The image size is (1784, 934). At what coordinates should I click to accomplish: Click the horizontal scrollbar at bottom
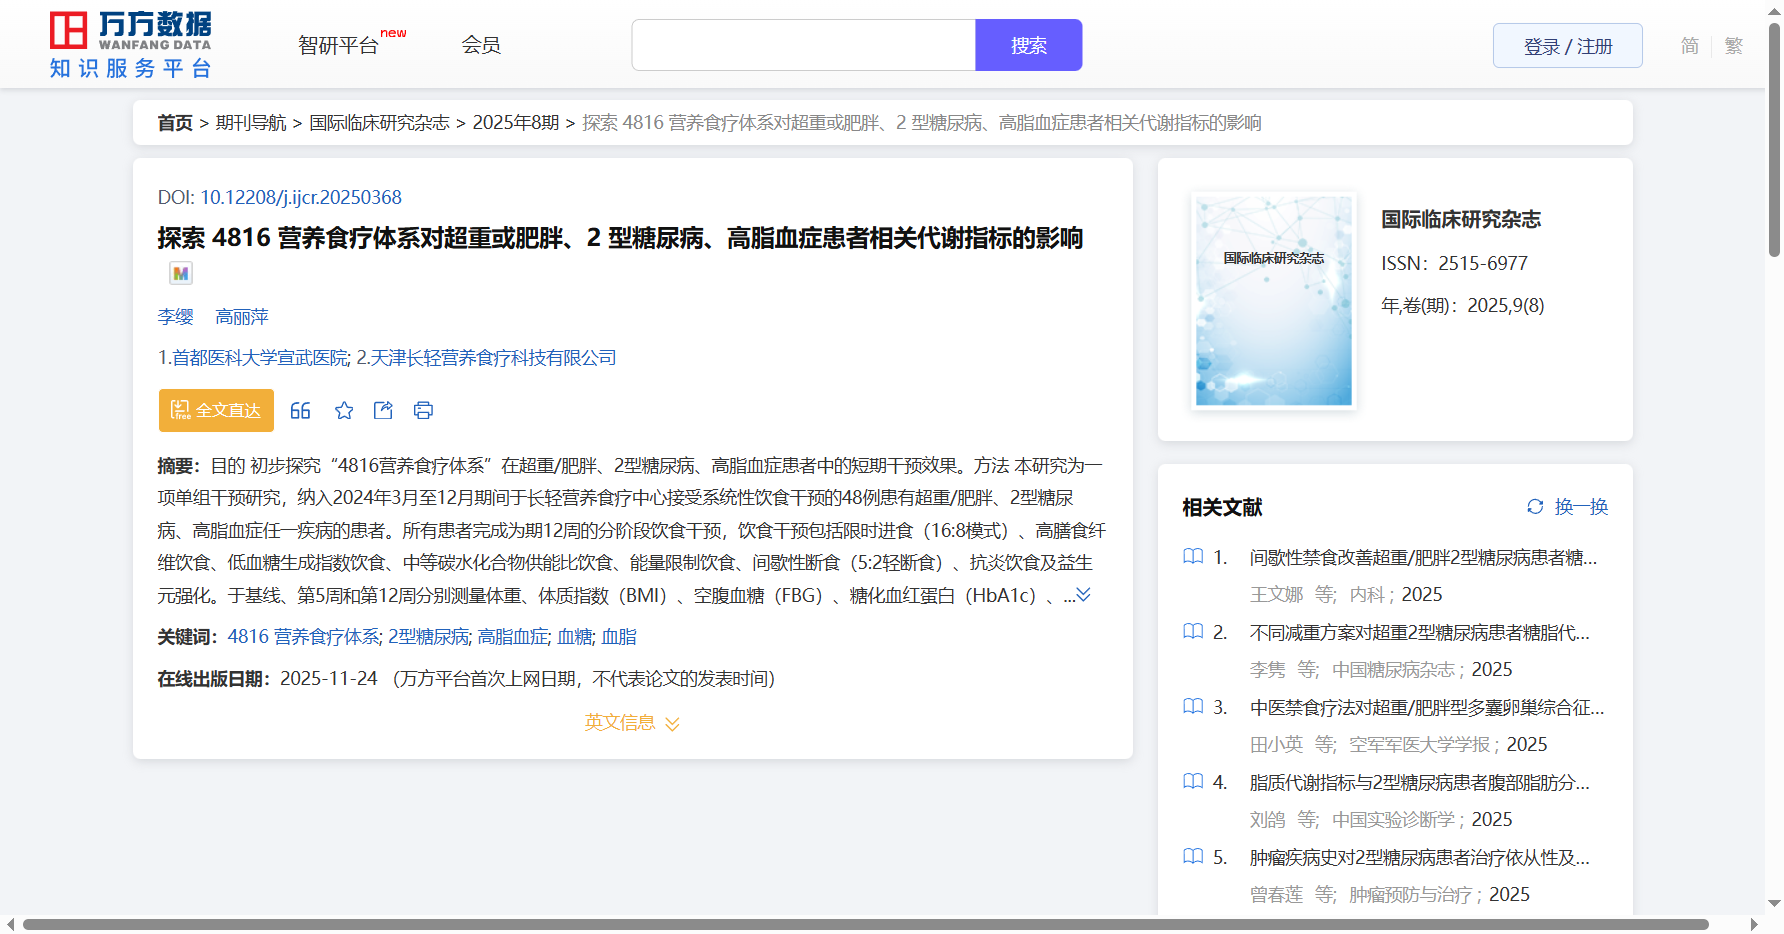tap(865, 924)
